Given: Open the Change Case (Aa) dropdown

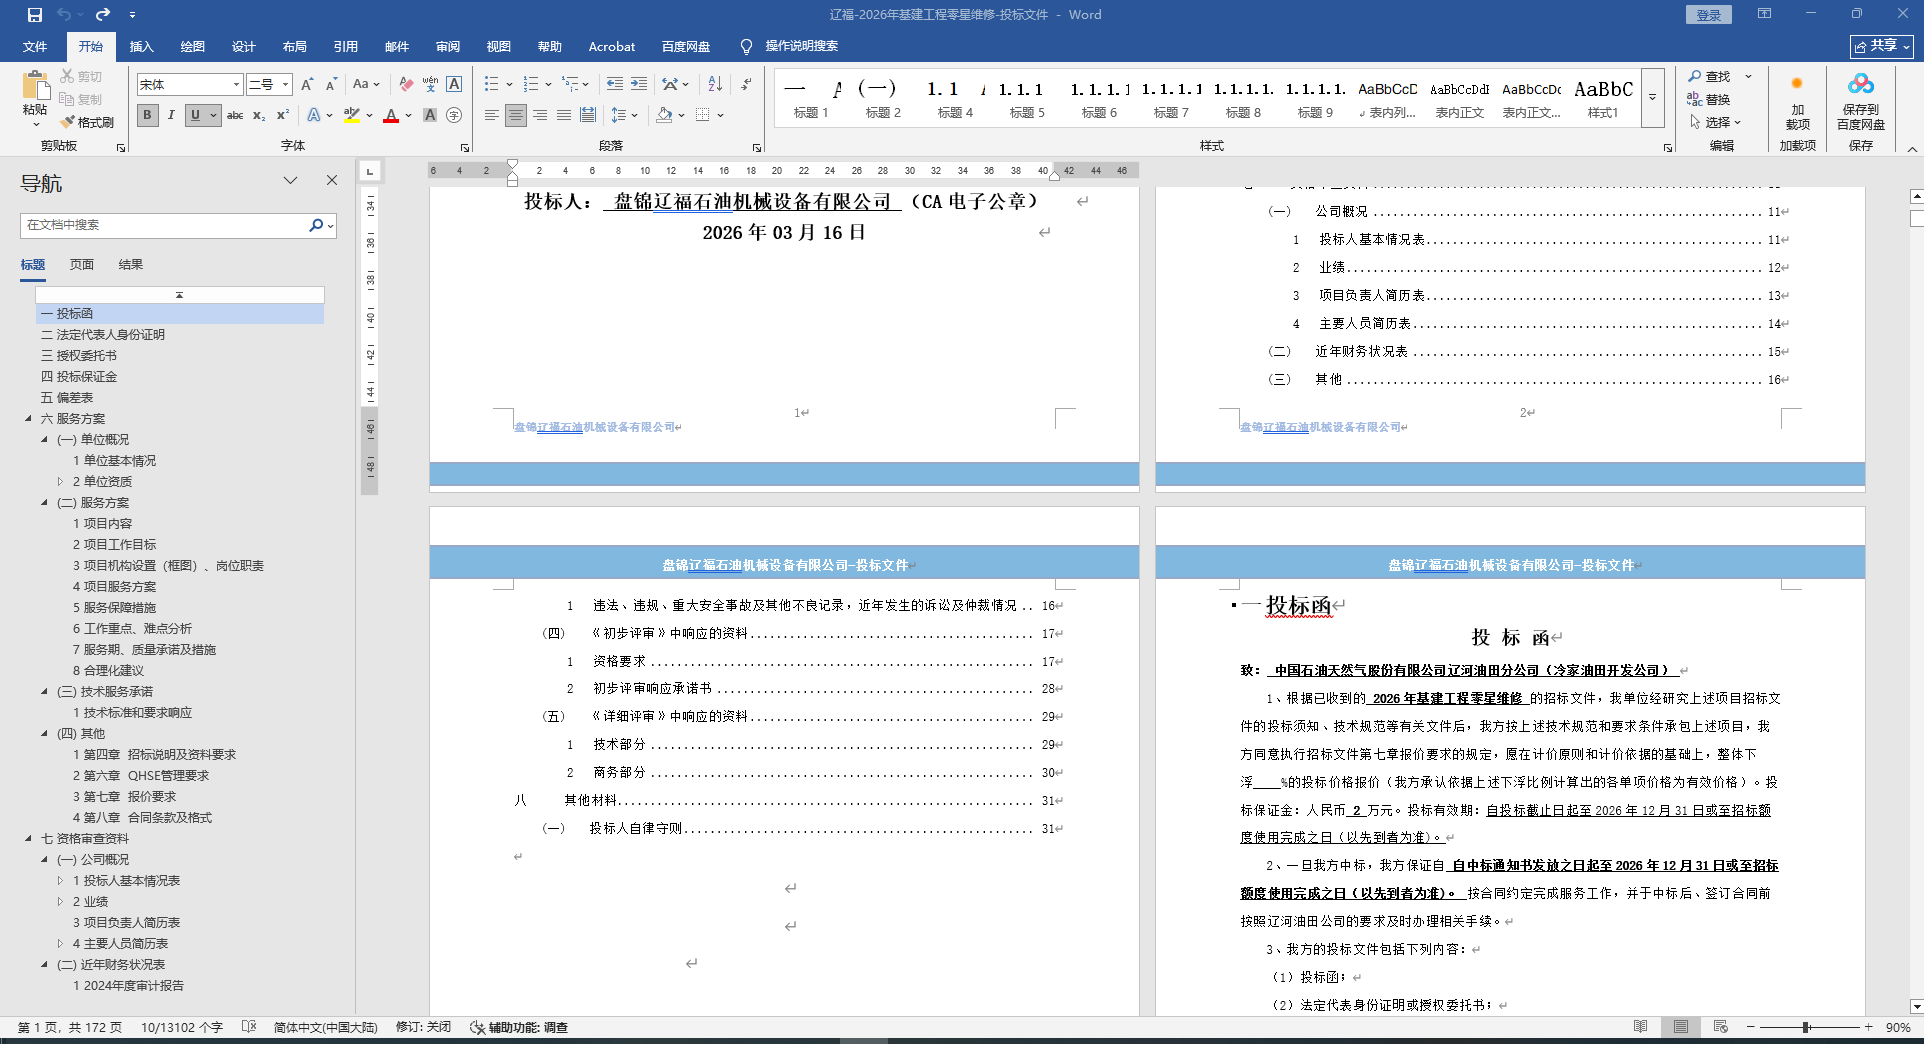Looking at the screenshot, I should click(366, 85).
